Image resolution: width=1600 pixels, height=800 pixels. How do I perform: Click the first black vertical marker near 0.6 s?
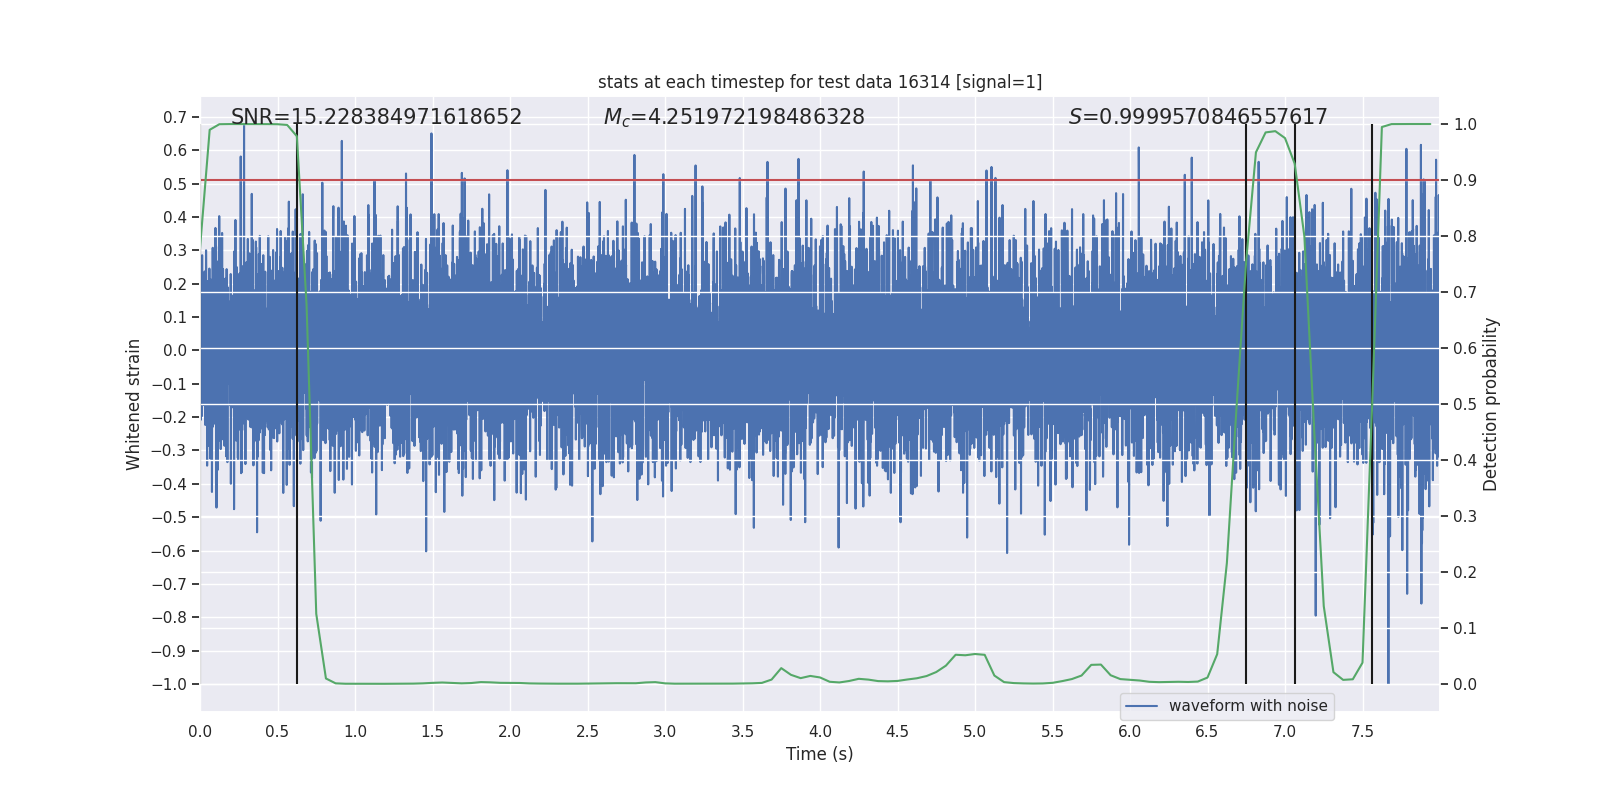[297, 404]
